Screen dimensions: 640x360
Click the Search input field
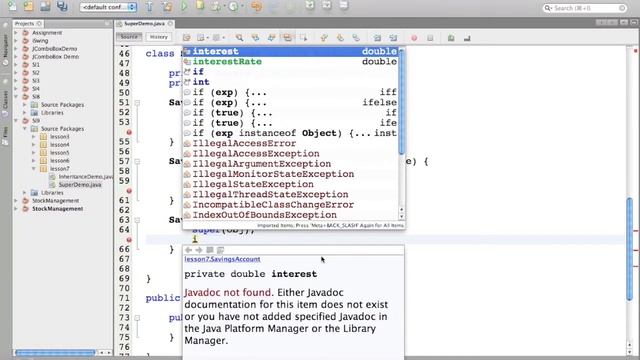pyautogui.click(x=584, y=8)
